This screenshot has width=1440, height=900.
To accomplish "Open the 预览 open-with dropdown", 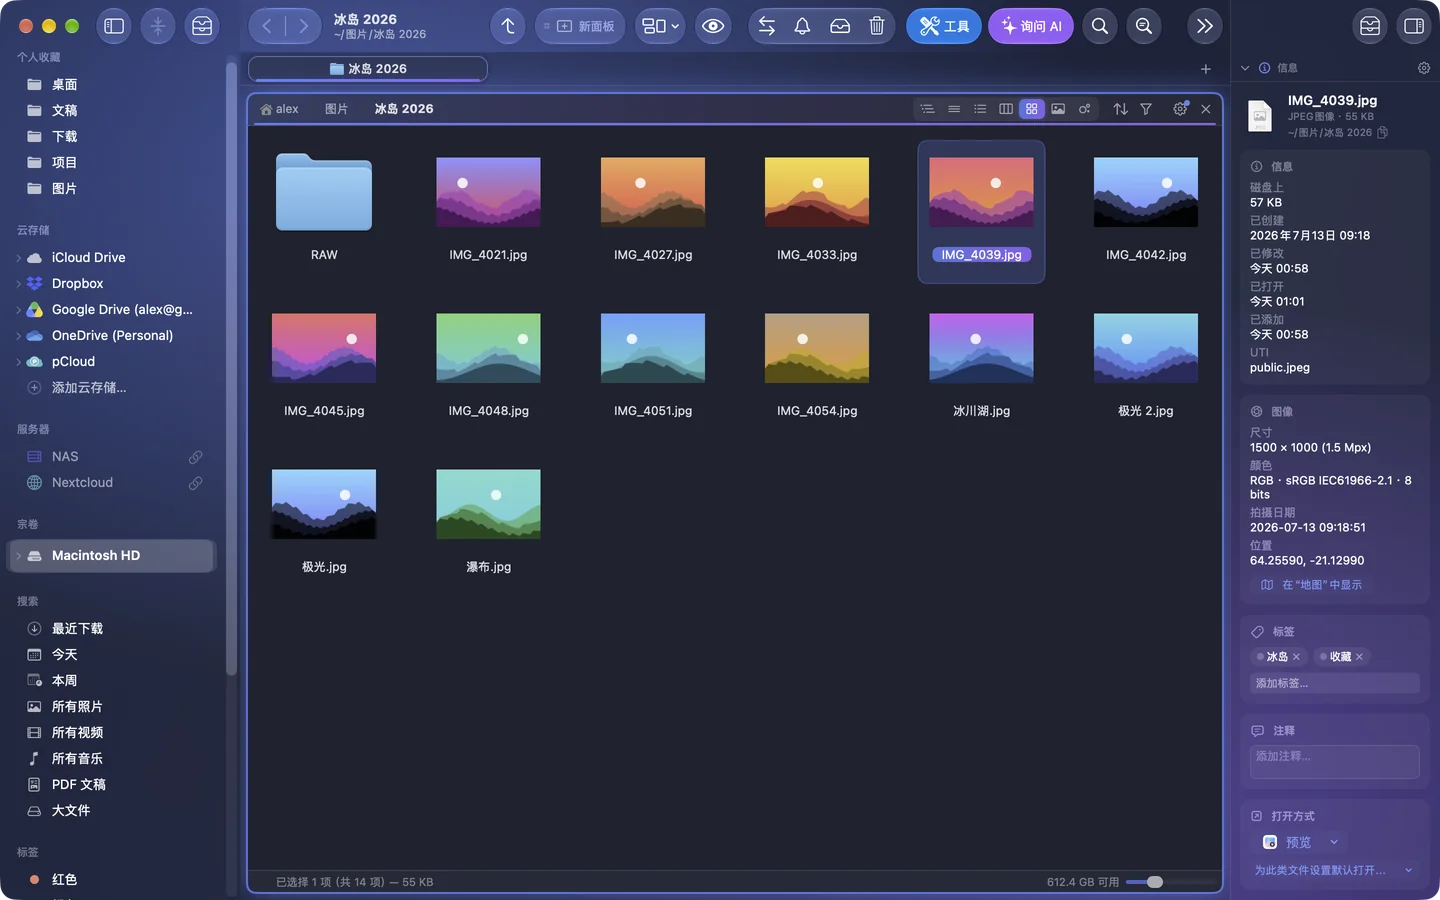I will pos(1300,842).
